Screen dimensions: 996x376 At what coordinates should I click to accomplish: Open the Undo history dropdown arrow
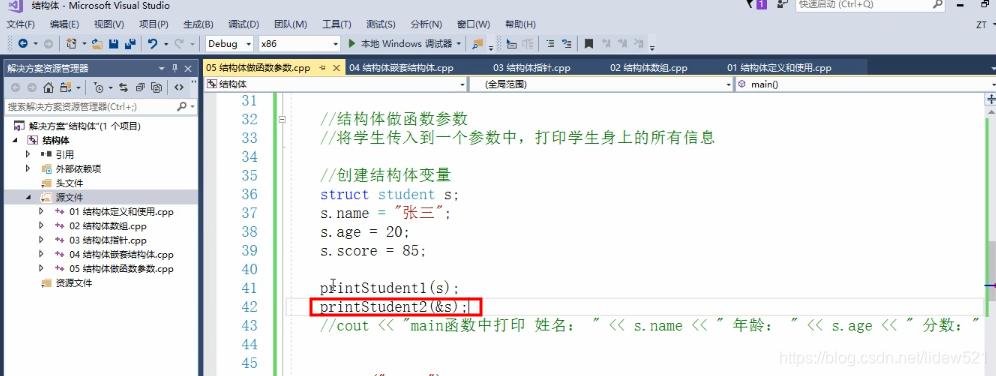[166, 44]
